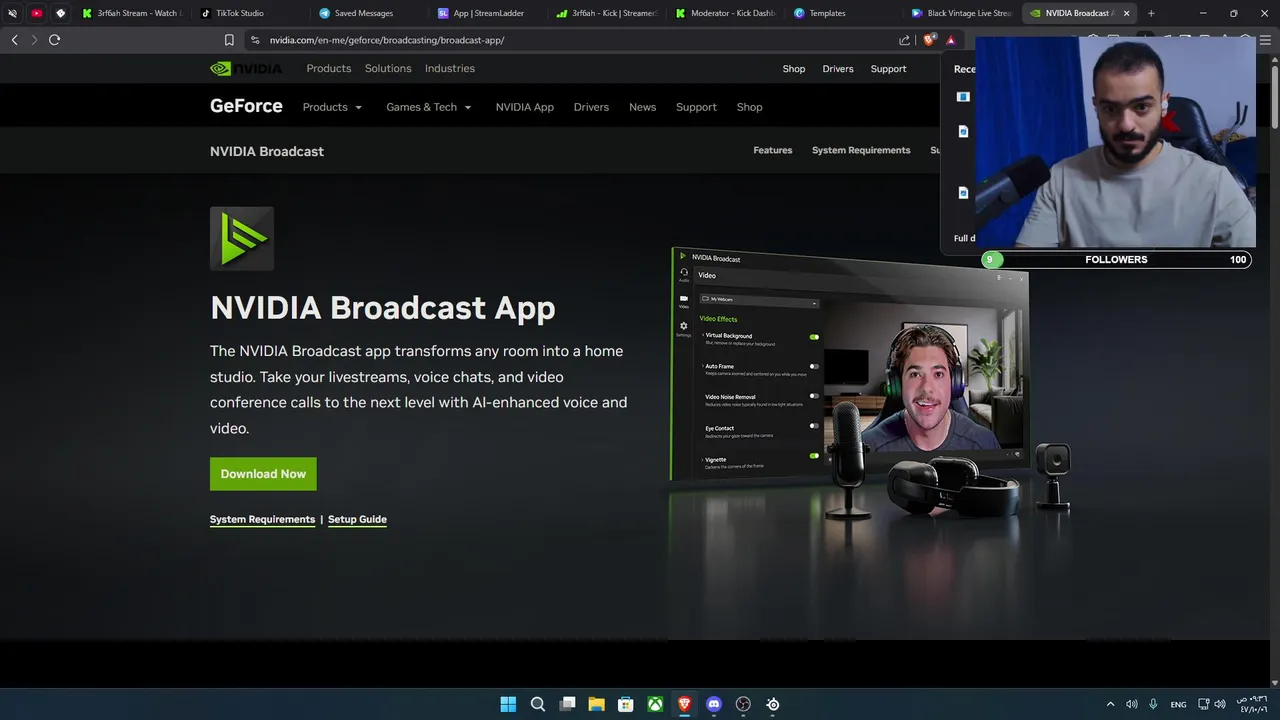This screenshot has height=720, width=1280.
Task: Bookmark this page using the bookmark icon
Action: coord(229,40)
